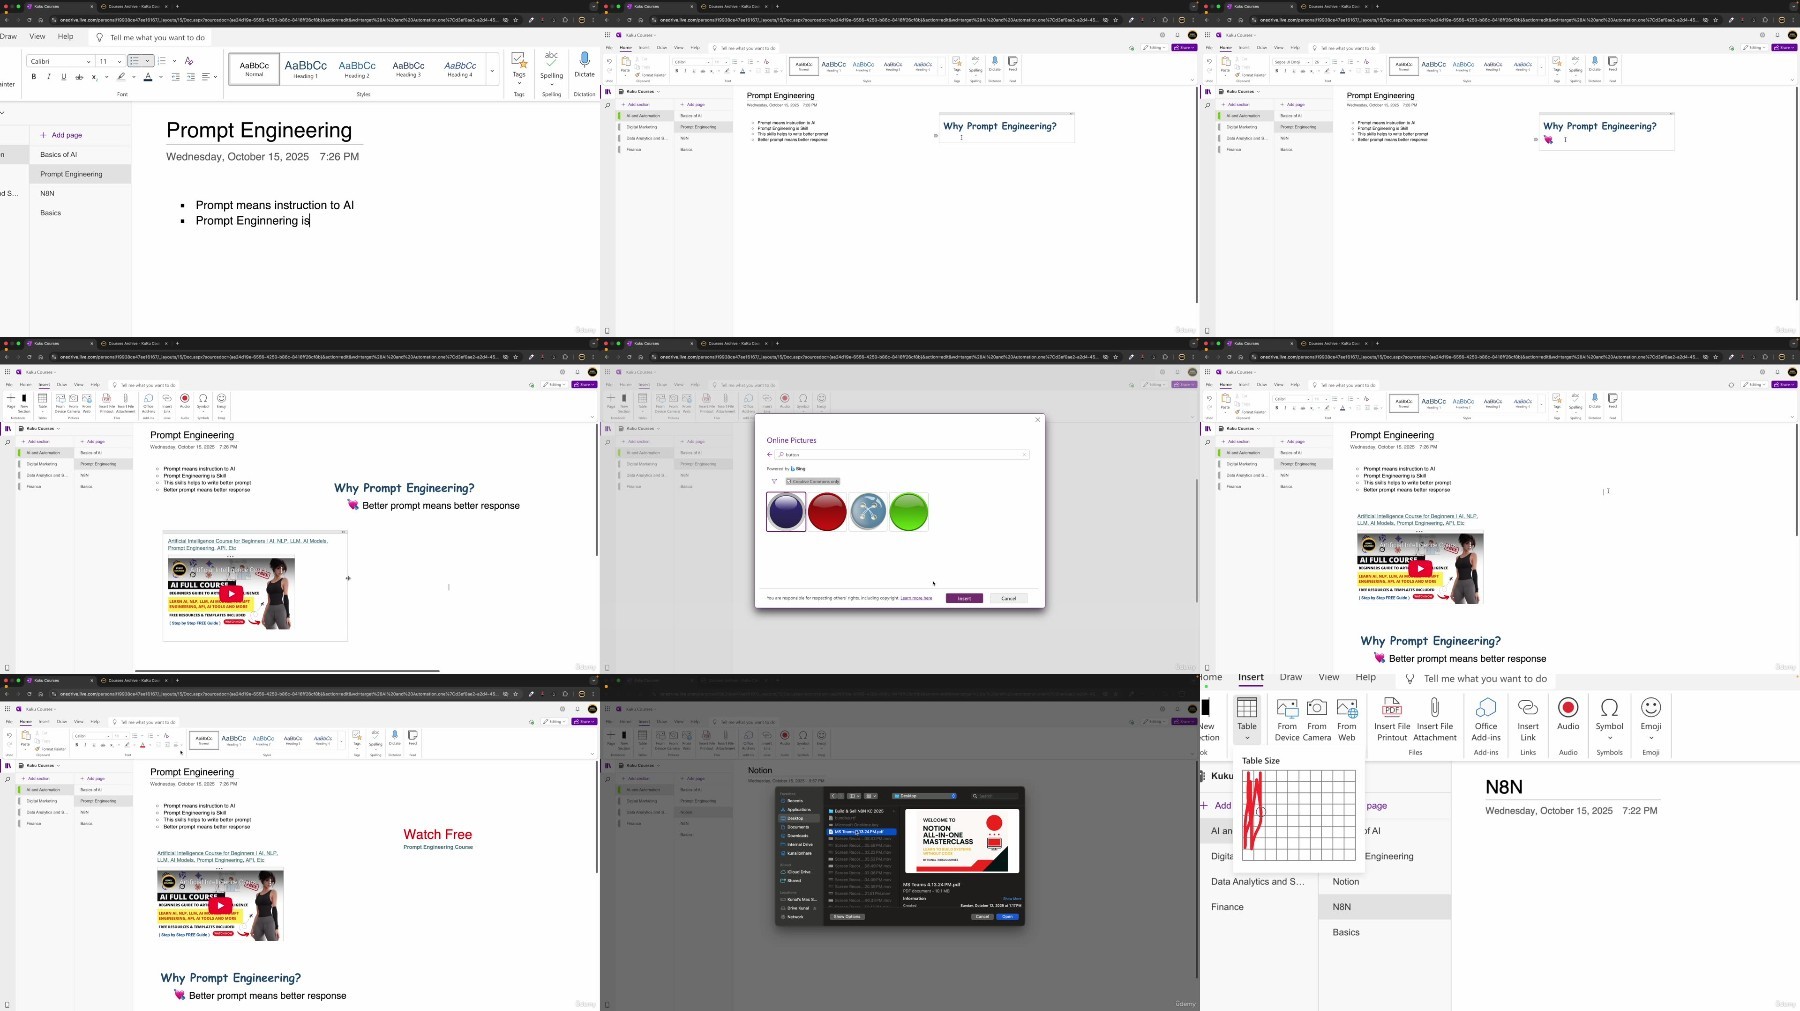Click Decrease Indent icon in enlarged font ribbon
The width and height of the screenshot is (1800, 1011).
coord(176,77)
